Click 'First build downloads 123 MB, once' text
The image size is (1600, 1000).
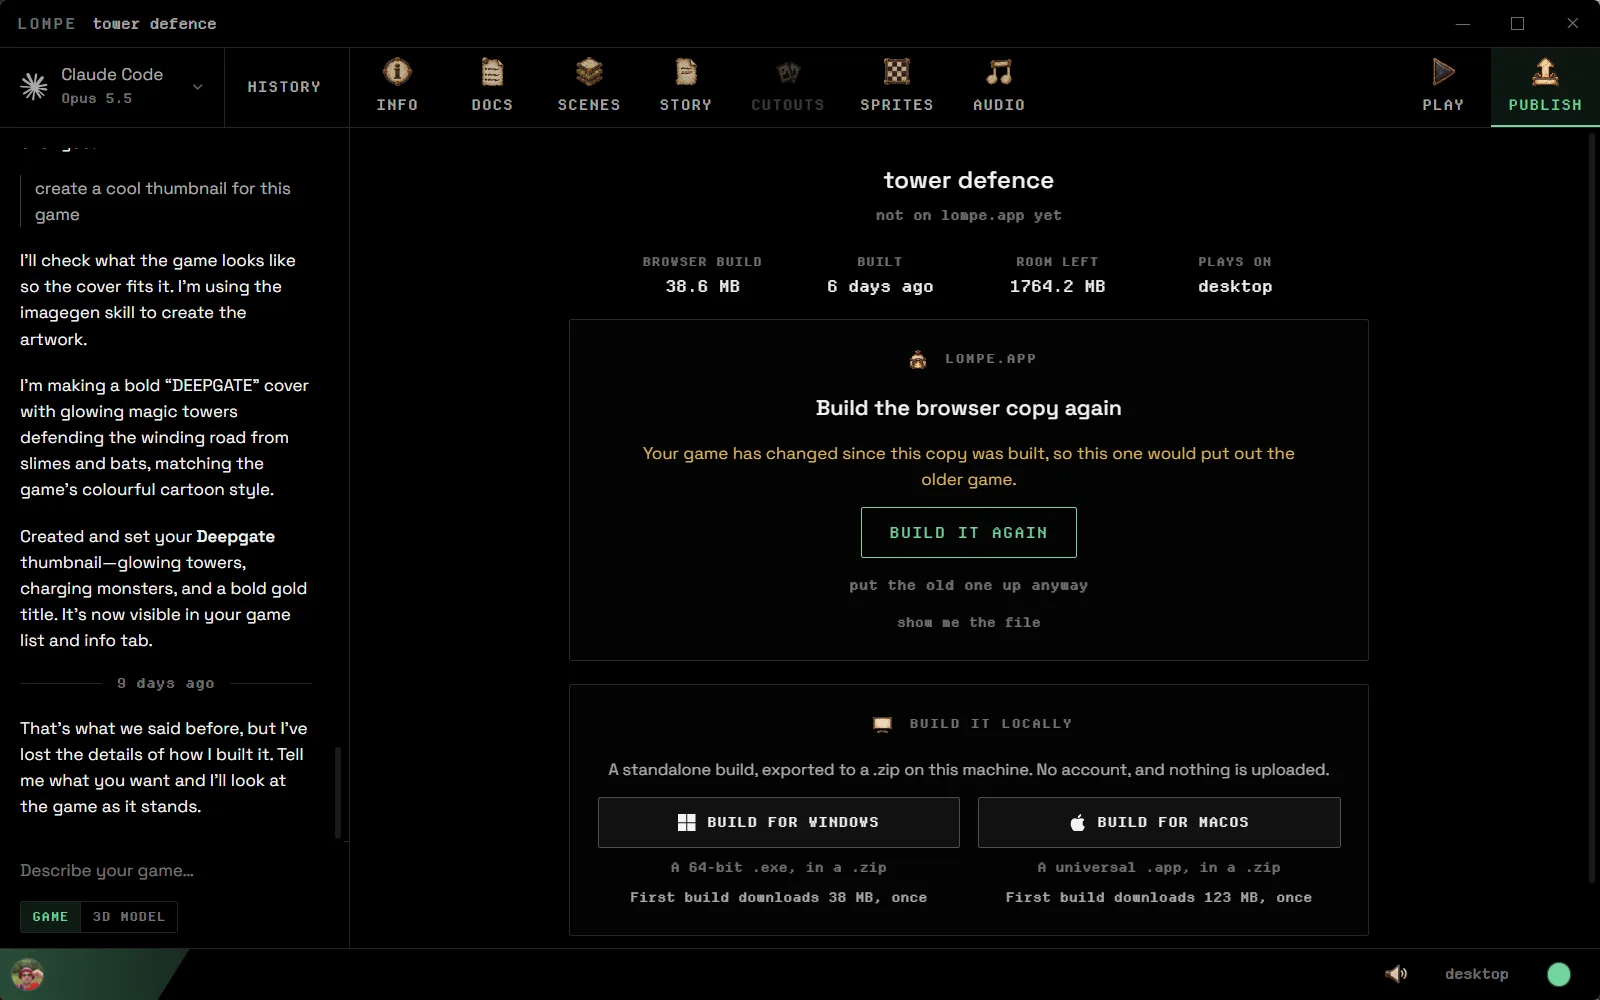[1159, 897]
